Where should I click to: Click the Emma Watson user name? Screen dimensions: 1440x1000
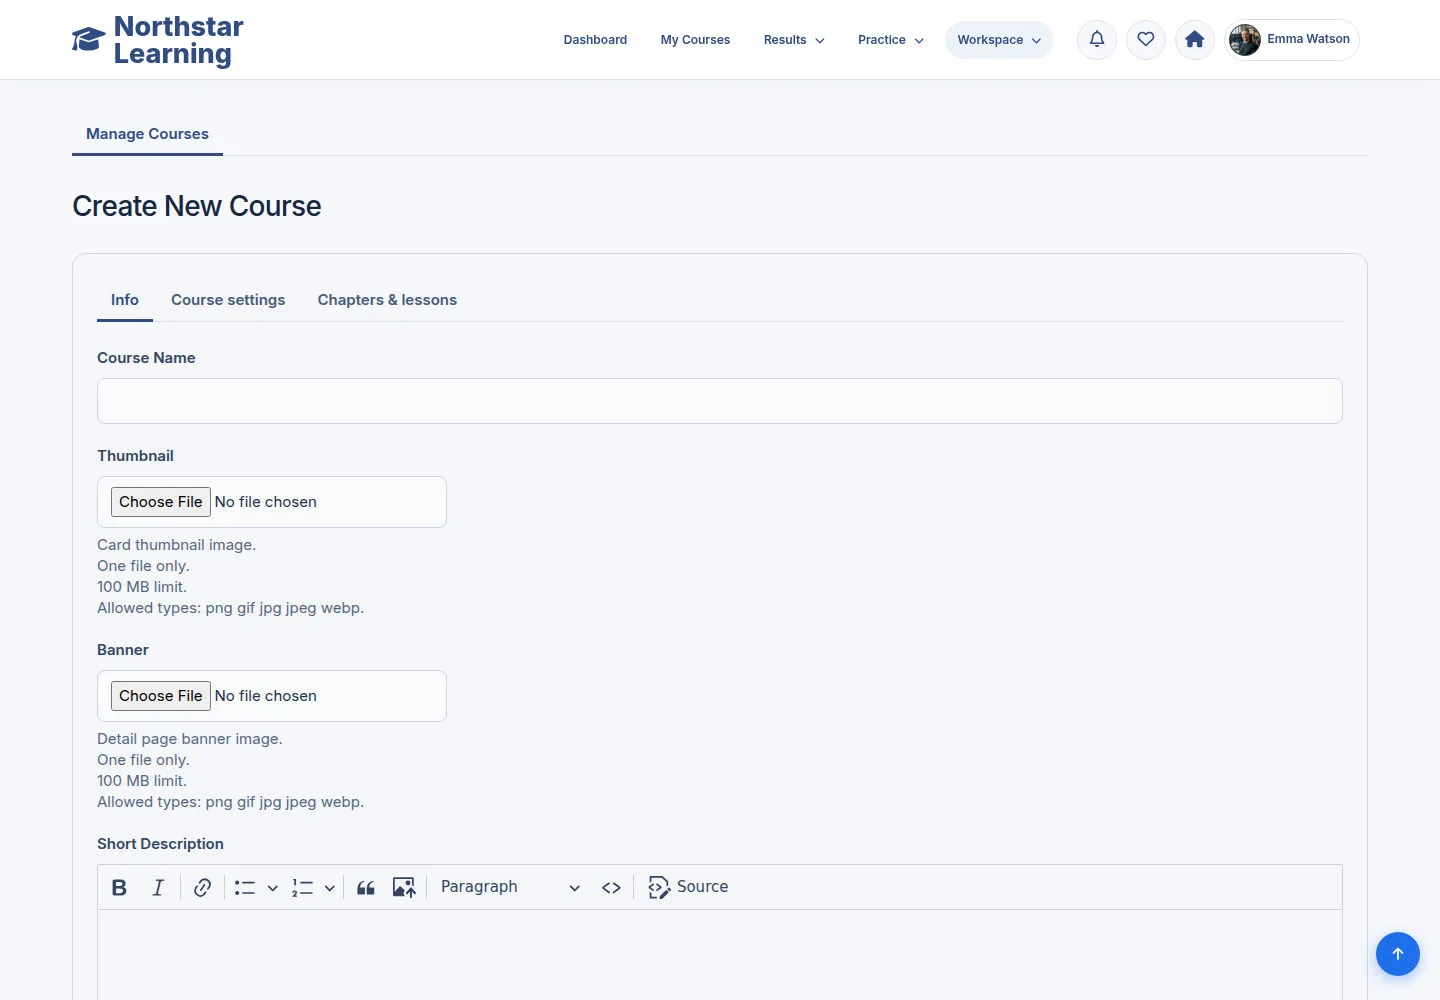[x=1308, y=39]
